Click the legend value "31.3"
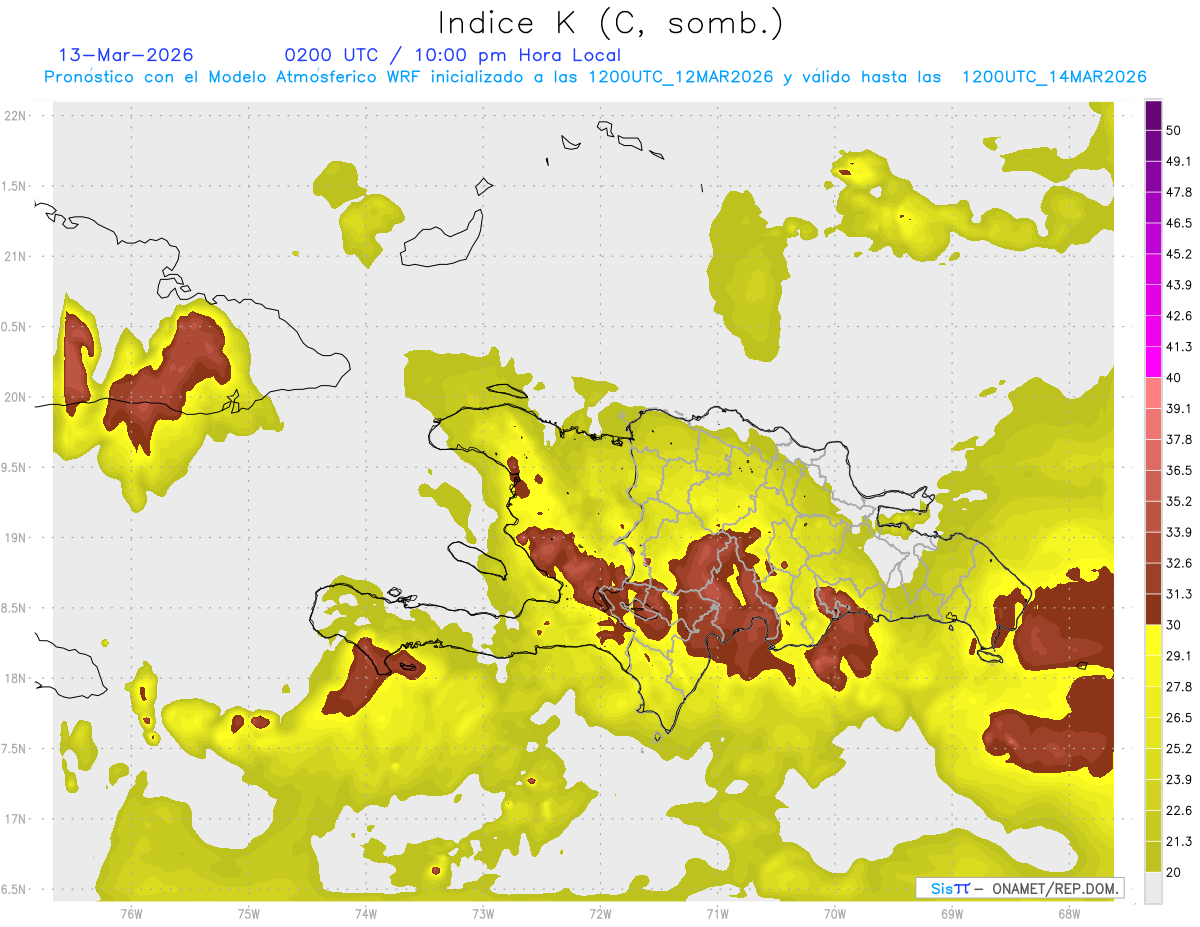 pyautogui.click(x=1179, y=594)
